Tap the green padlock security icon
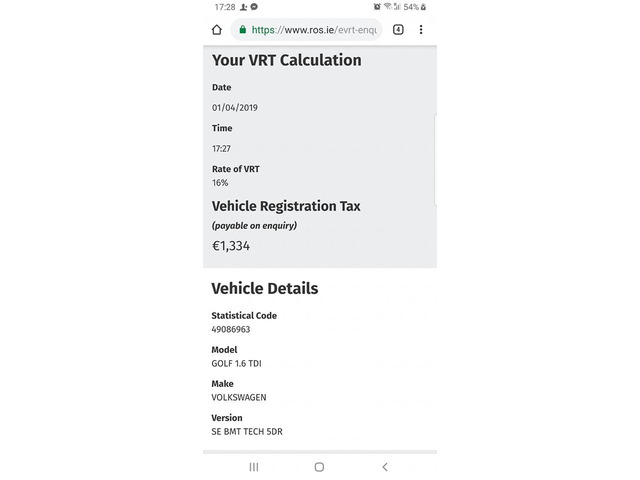Image resolution: width=640 pixels, height=480 pixels. [x=241, y=30]
